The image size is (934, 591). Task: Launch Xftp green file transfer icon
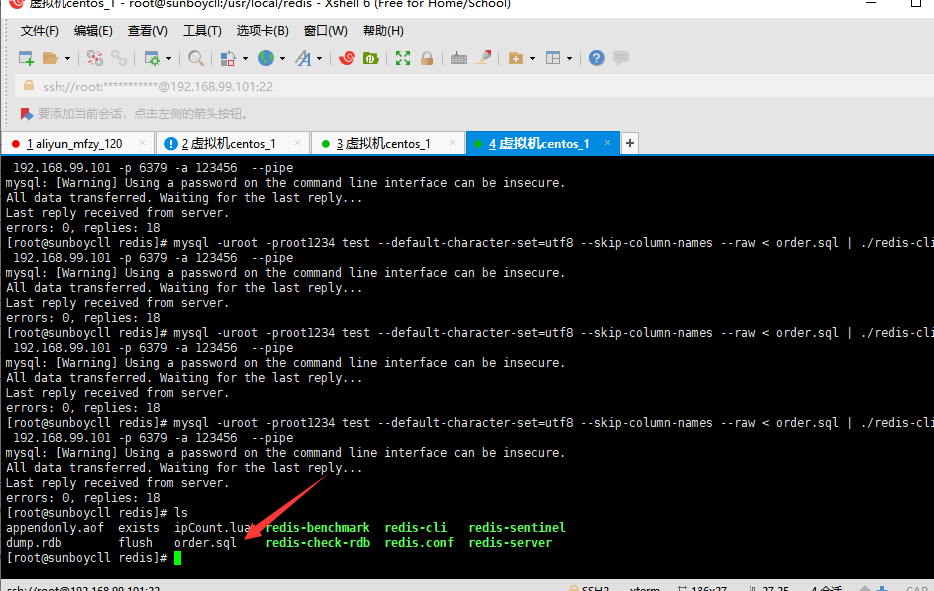[x=371, y=58]
